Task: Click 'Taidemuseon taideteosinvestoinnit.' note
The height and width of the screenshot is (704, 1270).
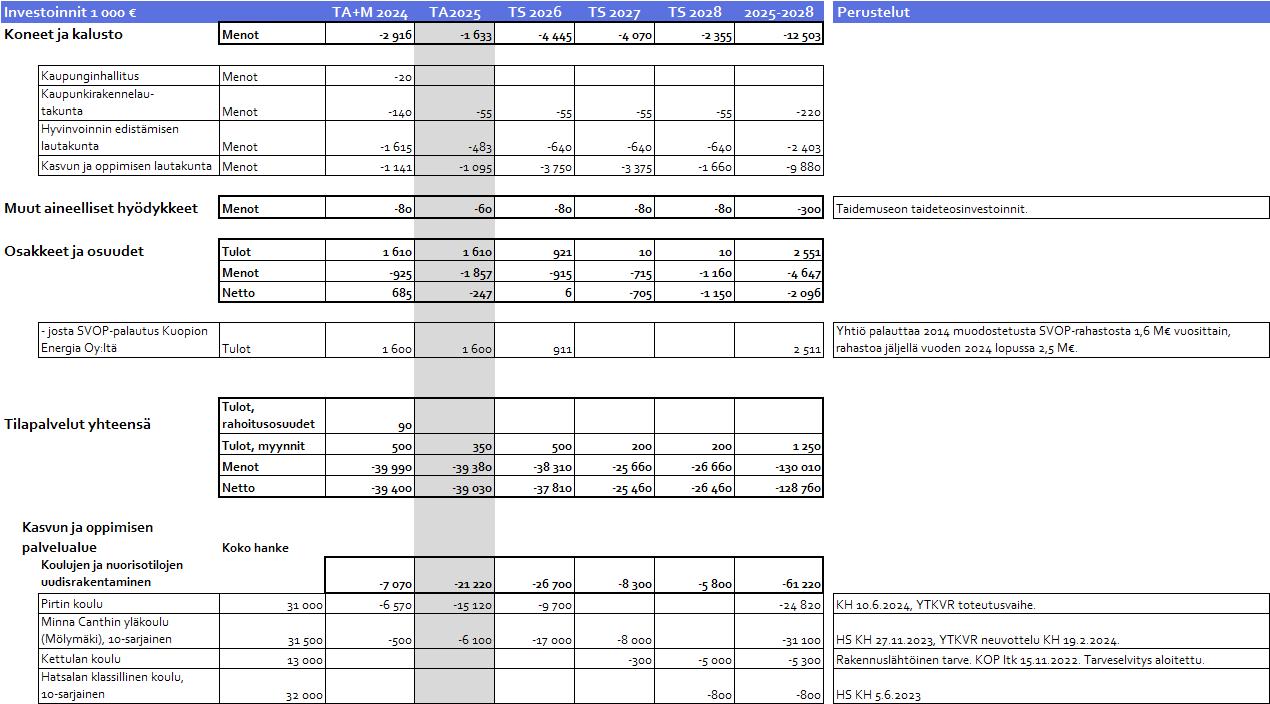Action: click(x=1051, y=208)
